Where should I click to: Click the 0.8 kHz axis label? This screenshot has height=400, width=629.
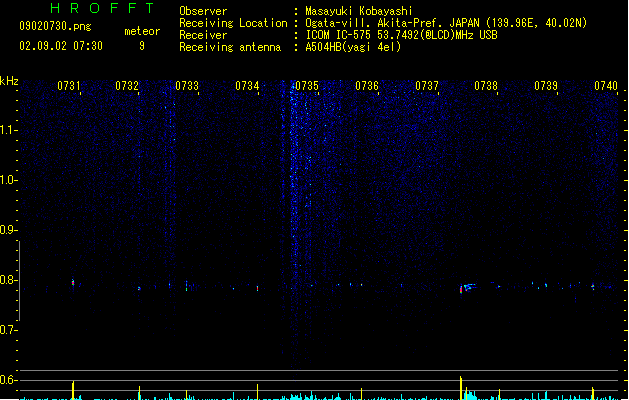click(x=8, y=280)
